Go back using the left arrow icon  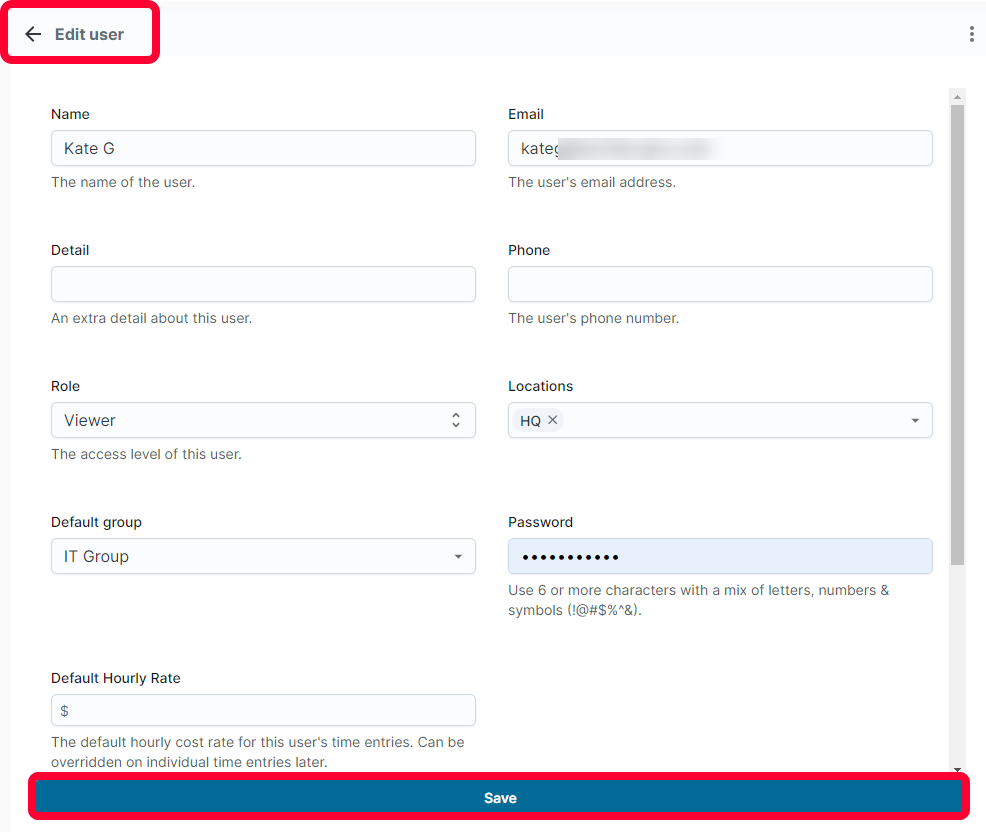tap(33, 34)
